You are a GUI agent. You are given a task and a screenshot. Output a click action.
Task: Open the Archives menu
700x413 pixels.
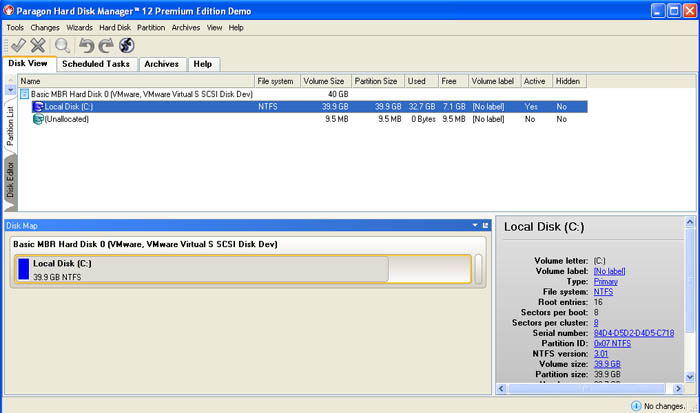click(x=186, y=28)
